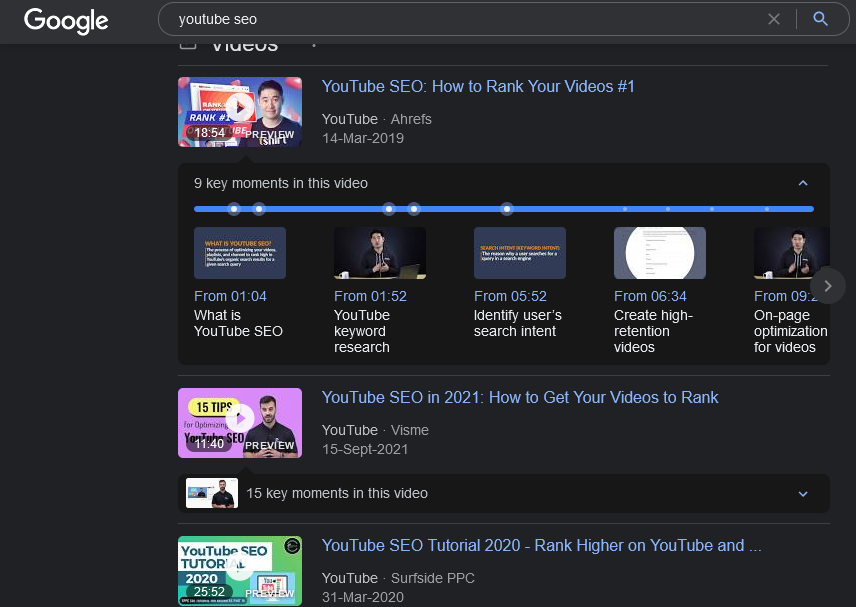The height and width of the screenshot is (607, 856).
Task: Click the 'Visme' channel name
Action: click(409, 430)
